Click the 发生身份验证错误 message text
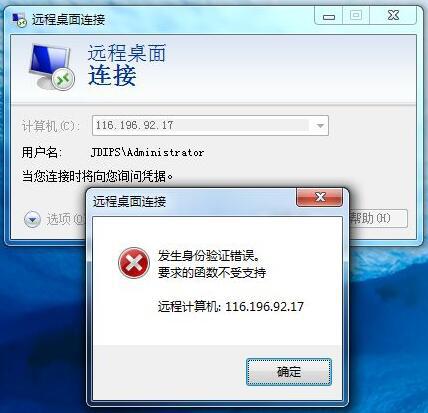The width and height of the screenshot is (428, 413). (209, 256)
